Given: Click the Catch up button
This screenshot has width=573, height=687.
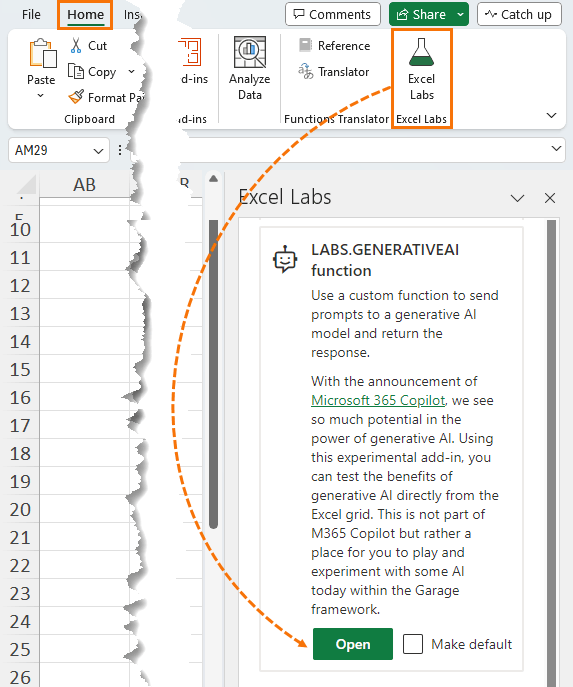Looking at the screenshot, I should click(x=519, y=14).
